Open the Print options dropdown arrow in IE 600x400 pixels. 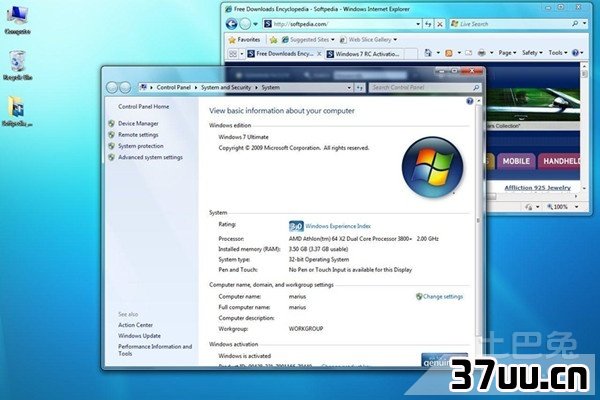click(x=491, y=53)
